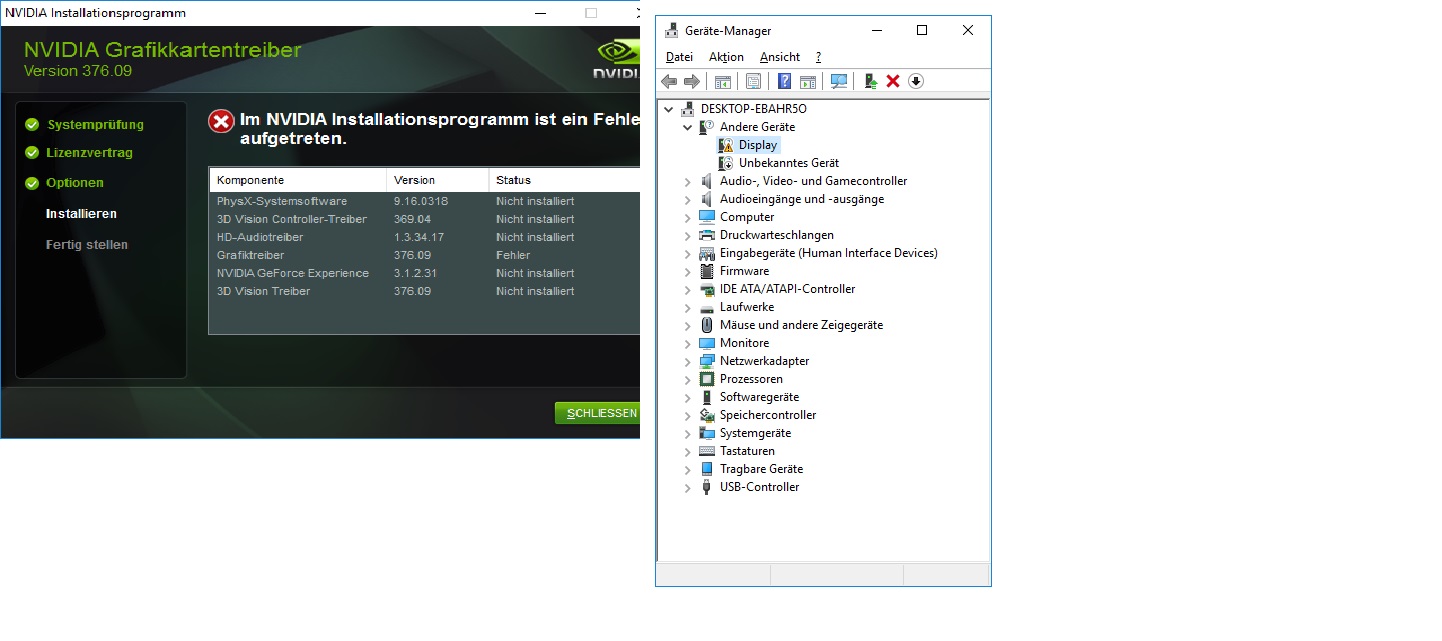The image size is (1442, 641).
Task: Click the Display device warning icon
Action: pyautogui.click(x=726, y=145)
